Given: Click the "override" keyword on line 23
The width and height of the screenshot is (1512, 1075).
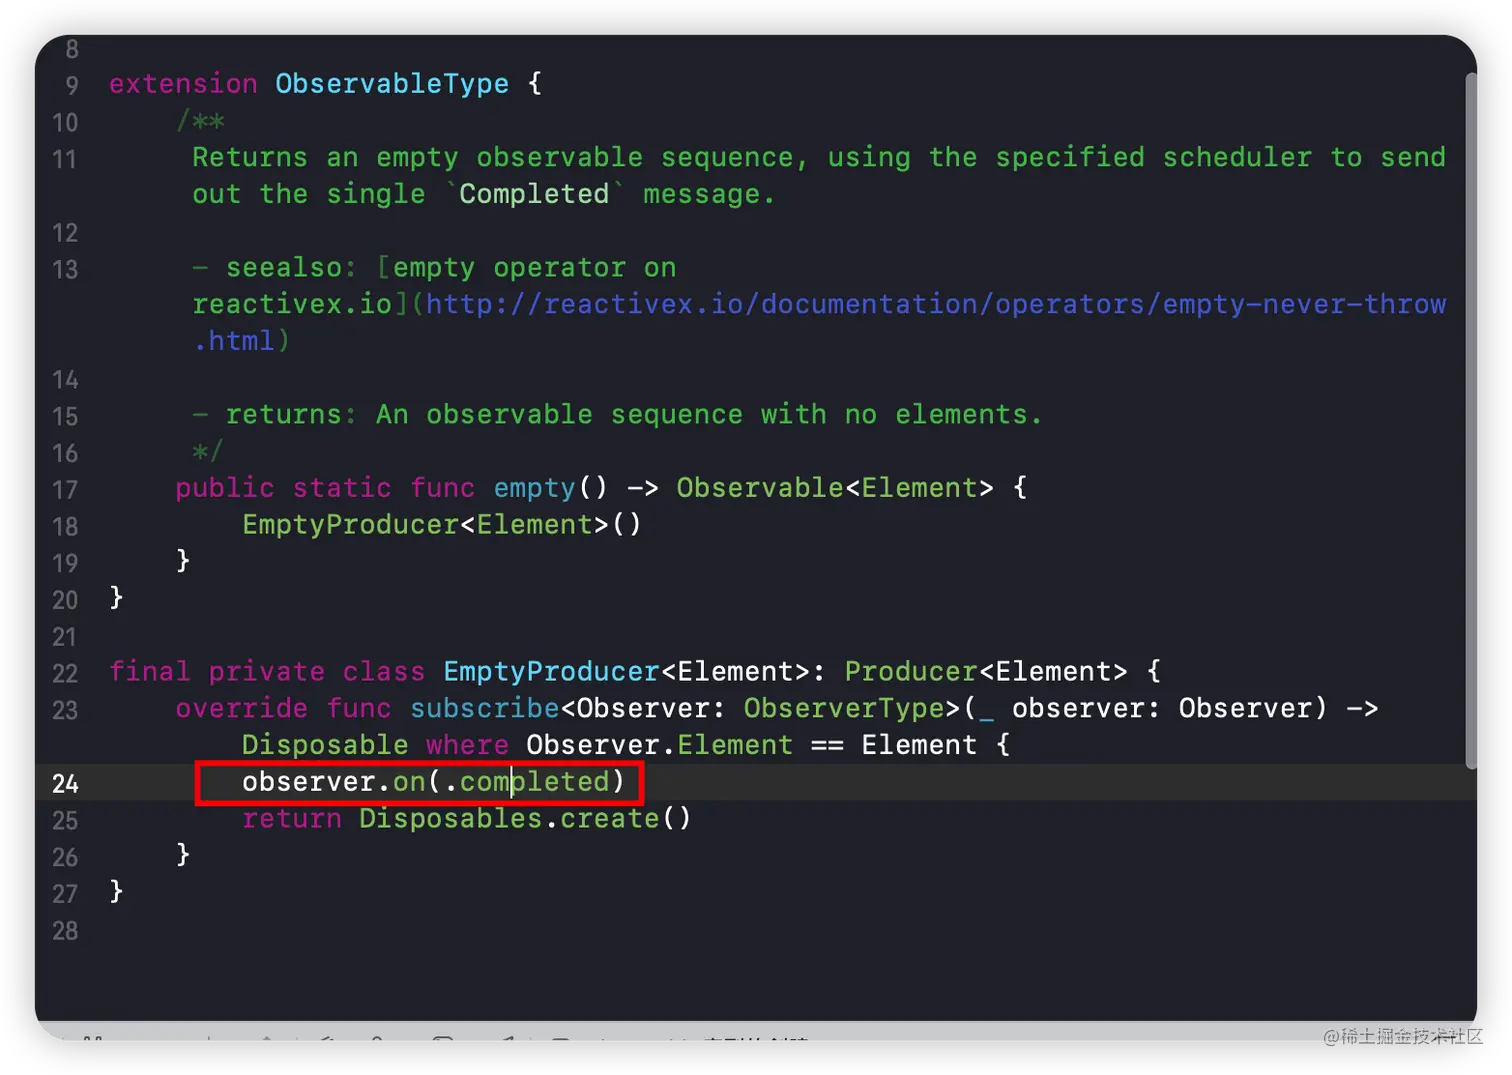Looking at the screenshot, I should tap(242, 709).
